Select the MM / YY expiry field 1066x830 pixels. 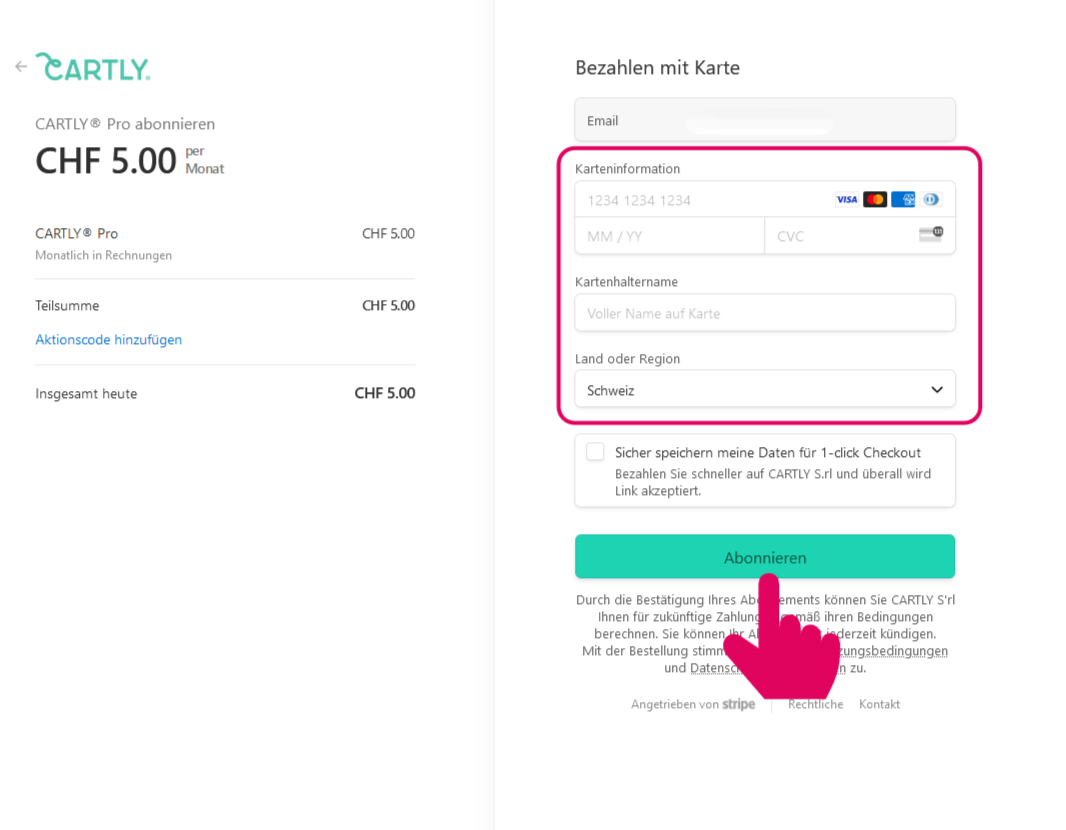coord(669,236)
